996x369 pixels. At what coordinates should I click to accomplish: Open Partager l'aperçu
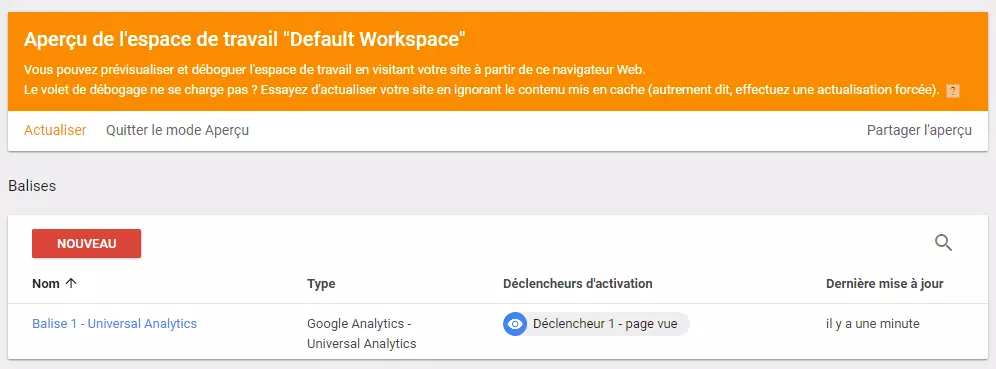coord(919,130)
